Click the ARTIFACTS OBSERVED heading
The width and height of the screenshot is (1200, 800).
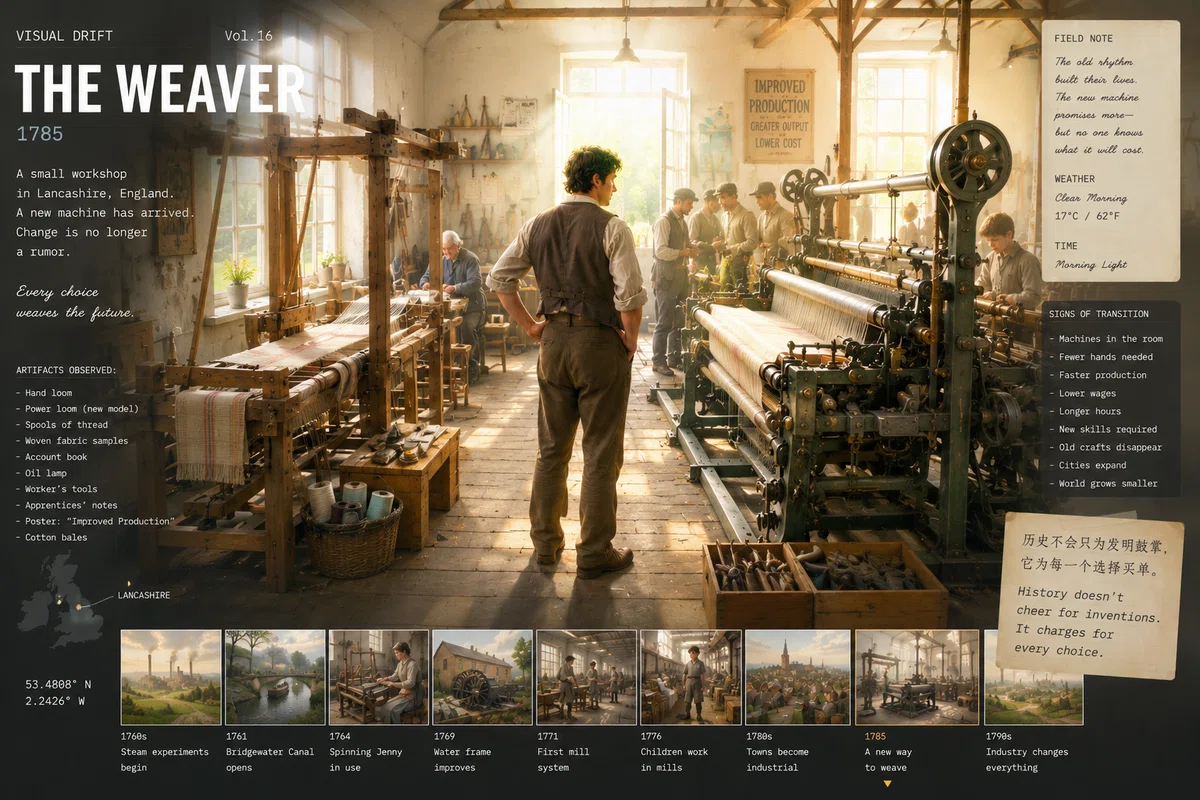tap(66, 370)
